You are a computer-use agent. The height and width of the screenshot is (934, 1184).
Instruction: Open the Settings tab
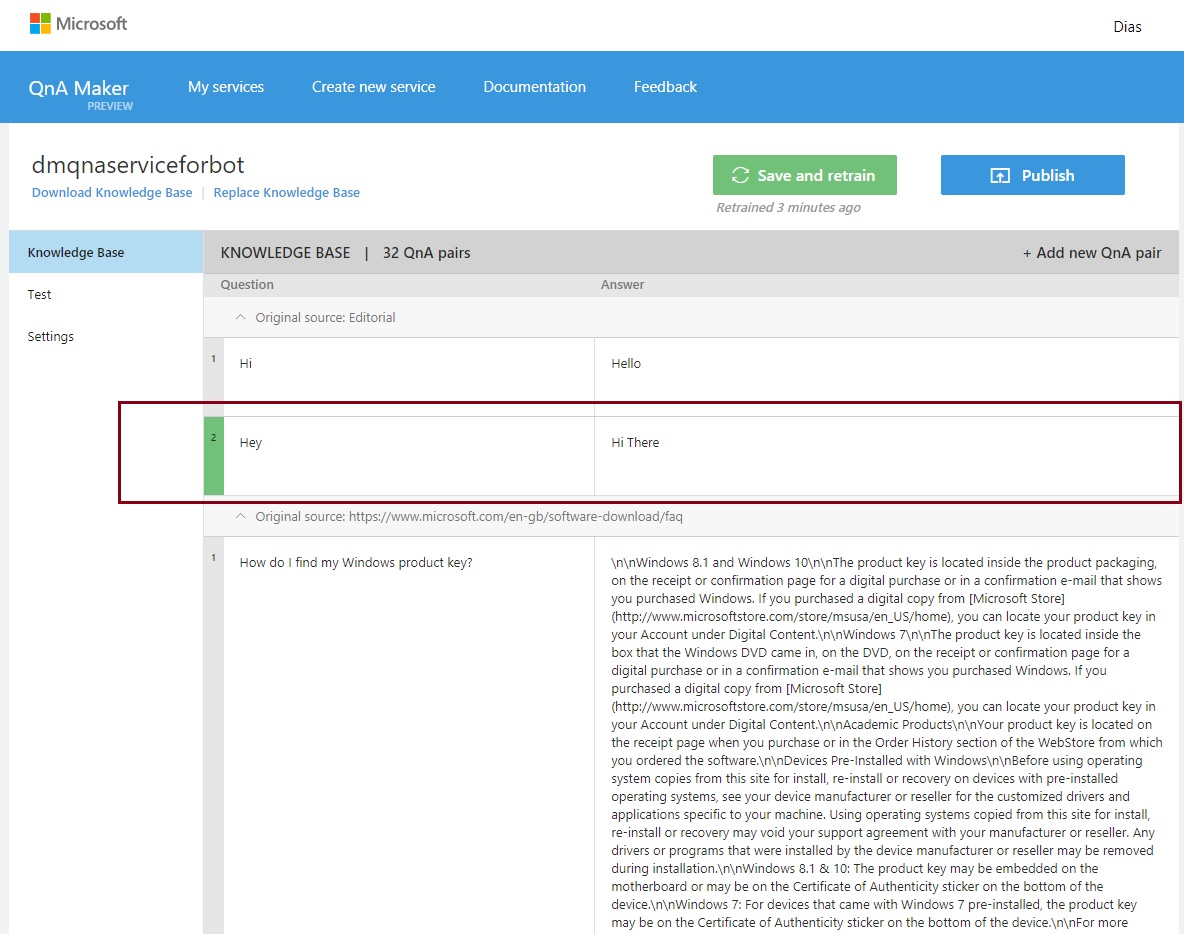pyautogui.click(x=50, y=336)
